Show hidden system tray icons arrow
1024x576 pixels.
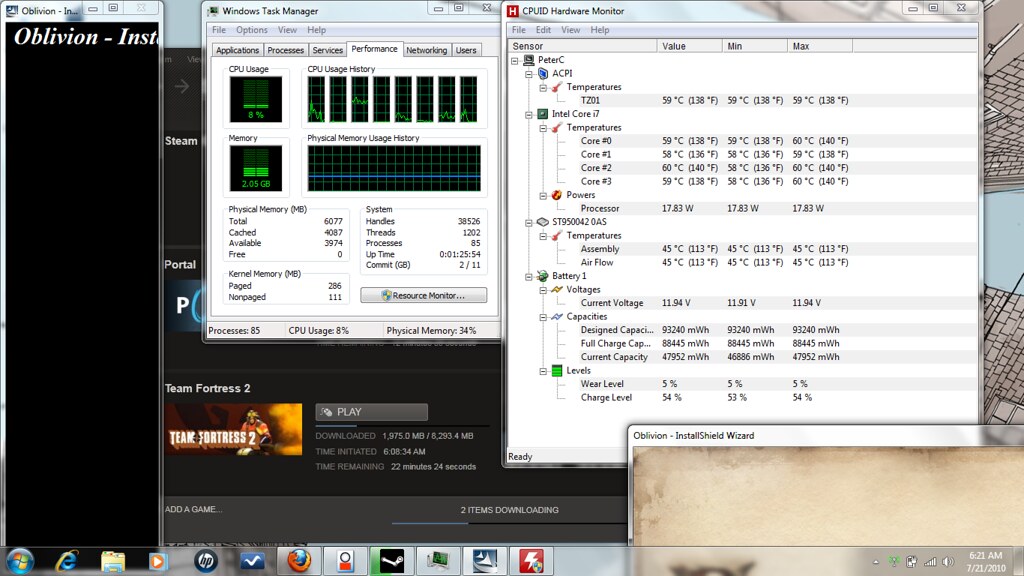[876, 562]
